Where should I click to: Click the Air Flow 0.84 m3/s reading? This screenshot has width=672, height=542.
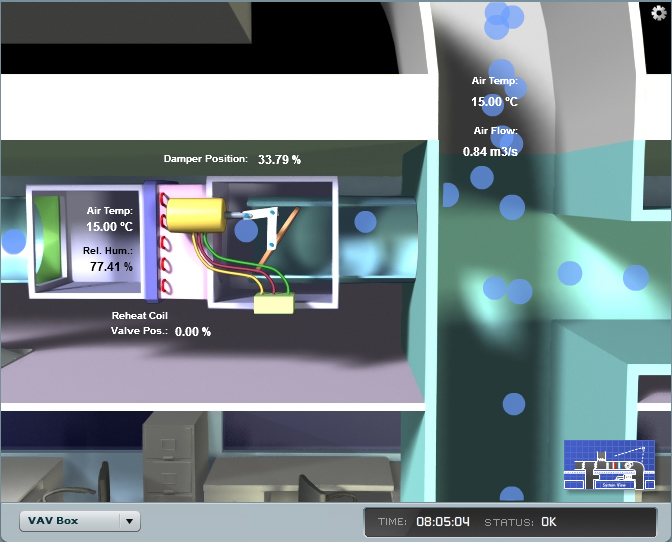point(490,152)
